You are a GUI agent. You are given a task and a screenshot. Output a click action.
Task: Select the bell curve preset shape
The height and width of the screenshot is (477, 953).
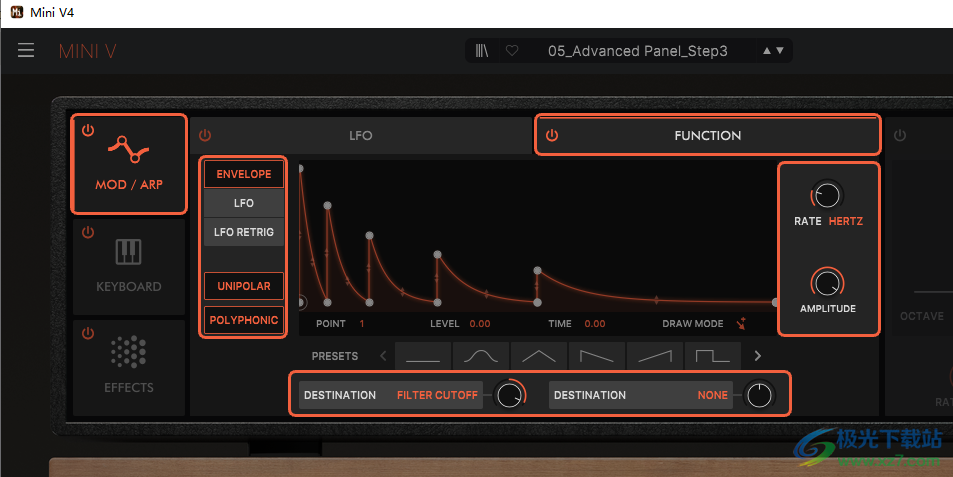coord(481,356)
